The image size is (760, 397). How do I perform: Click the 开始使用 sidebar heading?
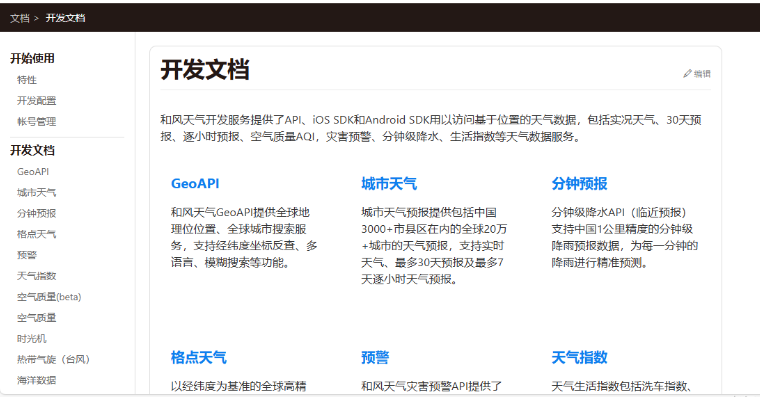[x=32, y=59]
